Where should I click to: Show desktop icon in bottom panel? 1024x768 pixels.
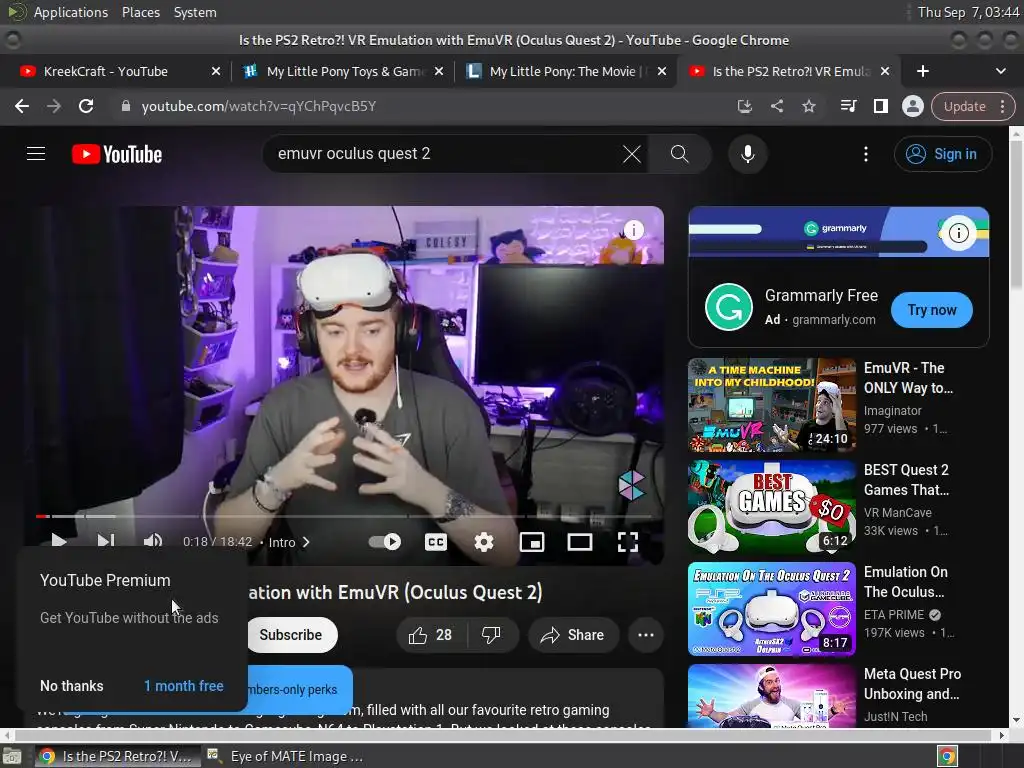click(12, 756)
